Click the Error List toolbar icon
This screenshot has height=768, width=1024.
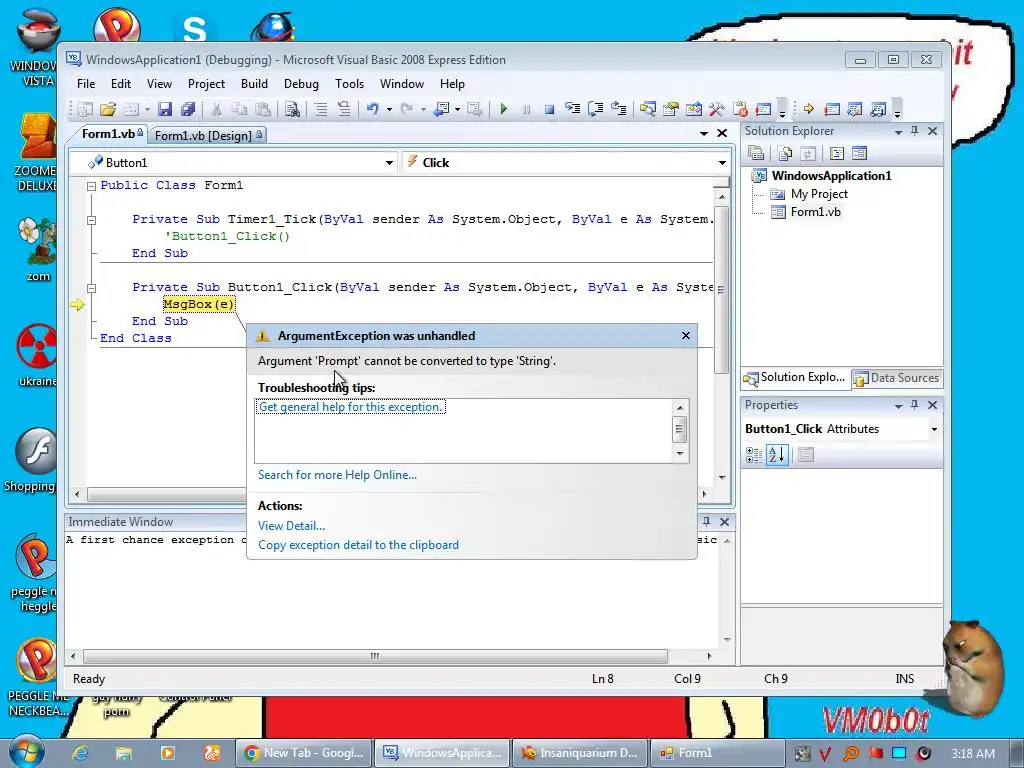[740, 109]
